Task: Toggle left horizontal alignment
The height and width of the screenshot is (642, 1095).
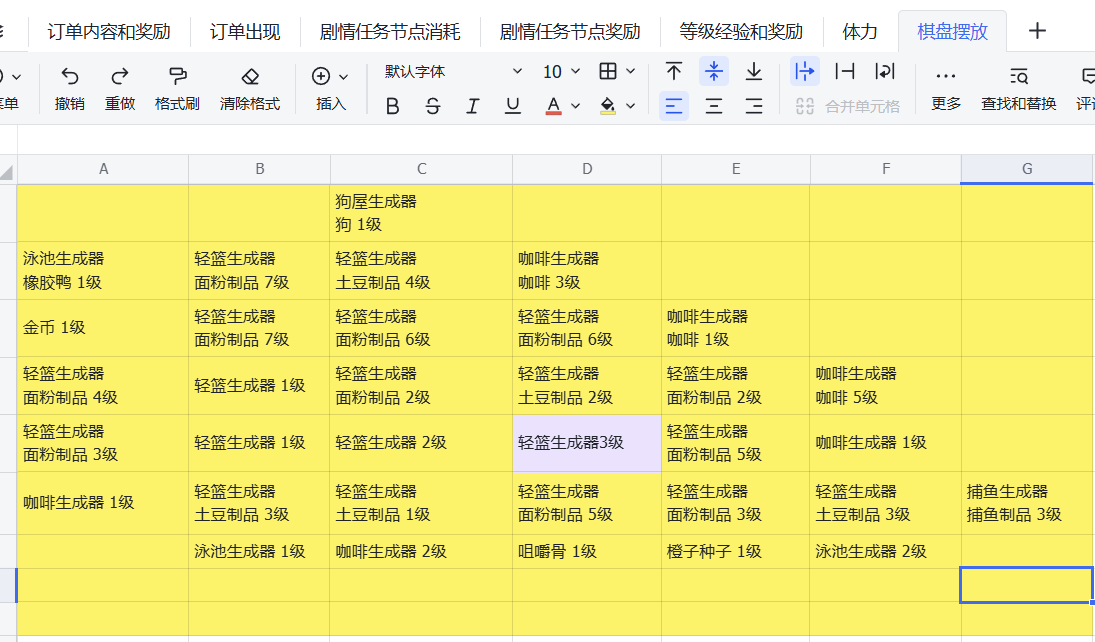Action: 674,106
